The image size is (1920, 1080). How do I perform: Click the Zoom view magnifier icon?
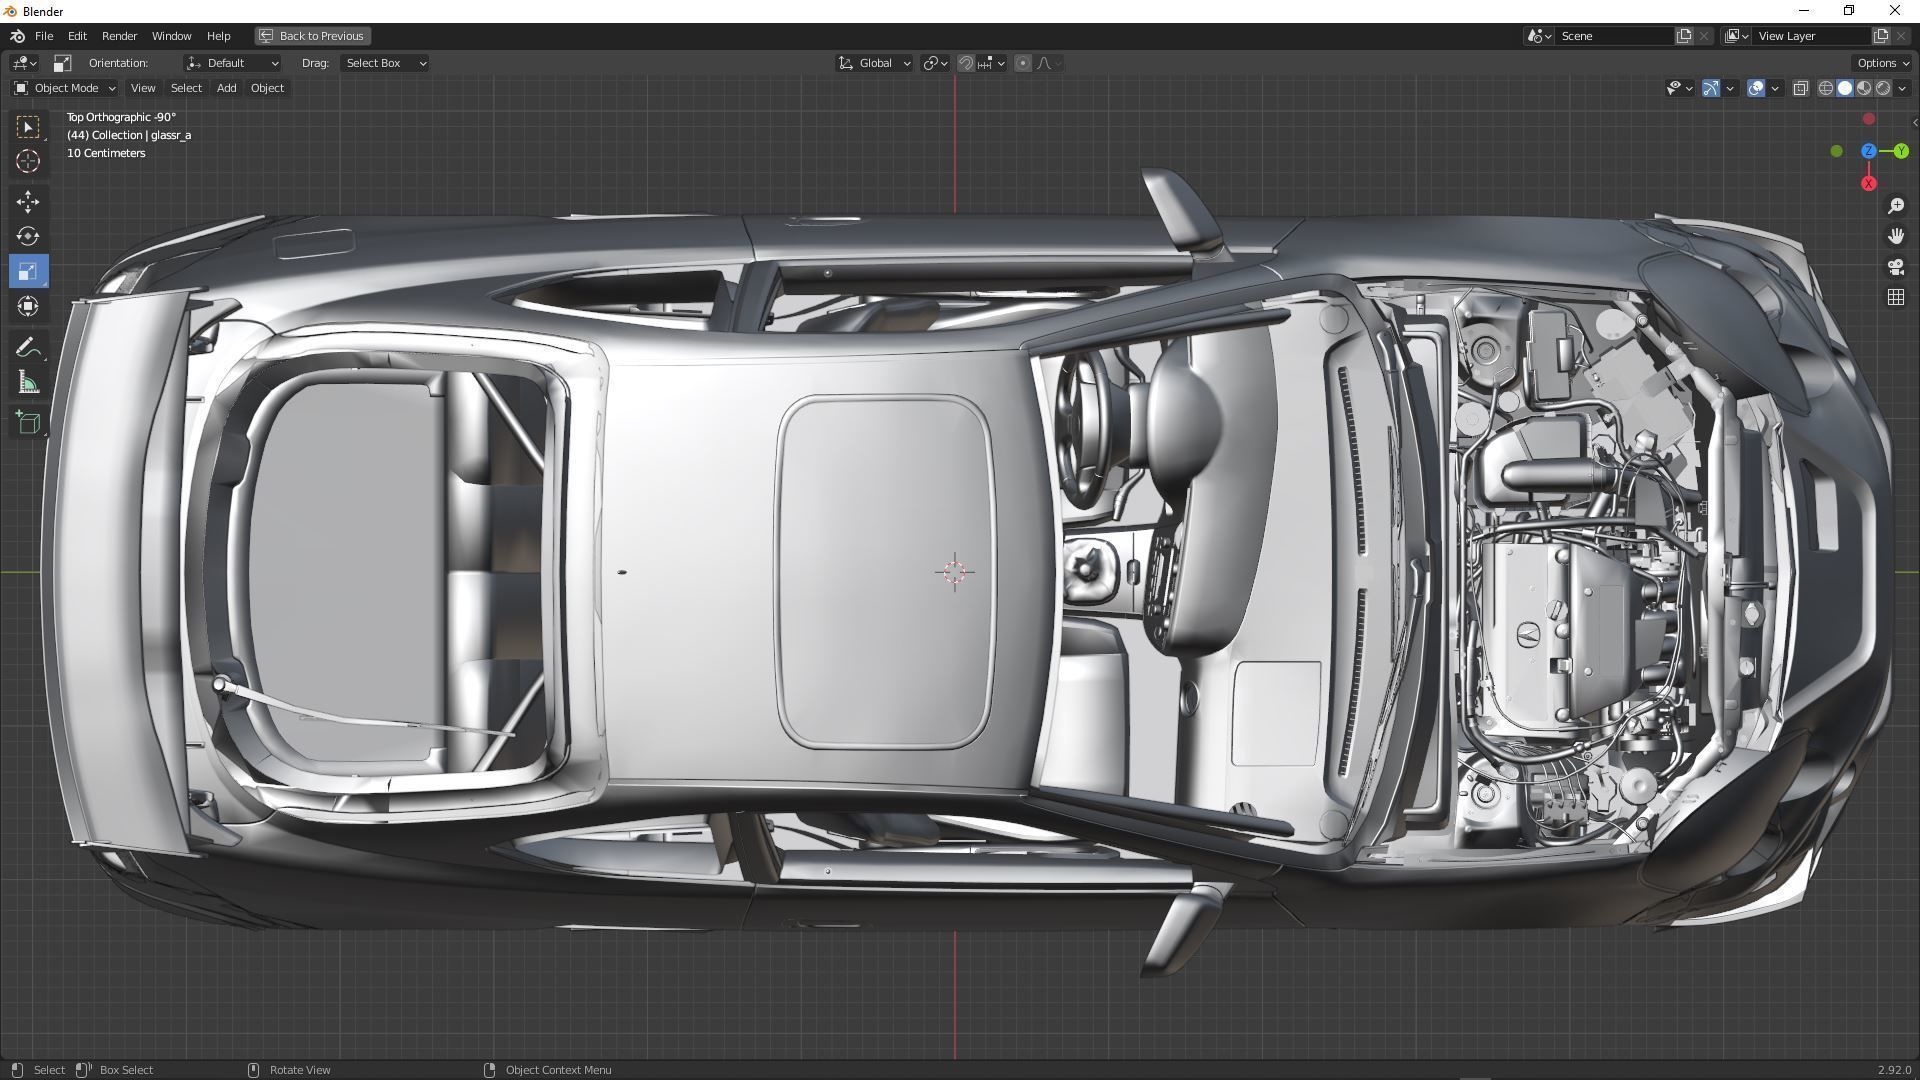(1895, 206)
